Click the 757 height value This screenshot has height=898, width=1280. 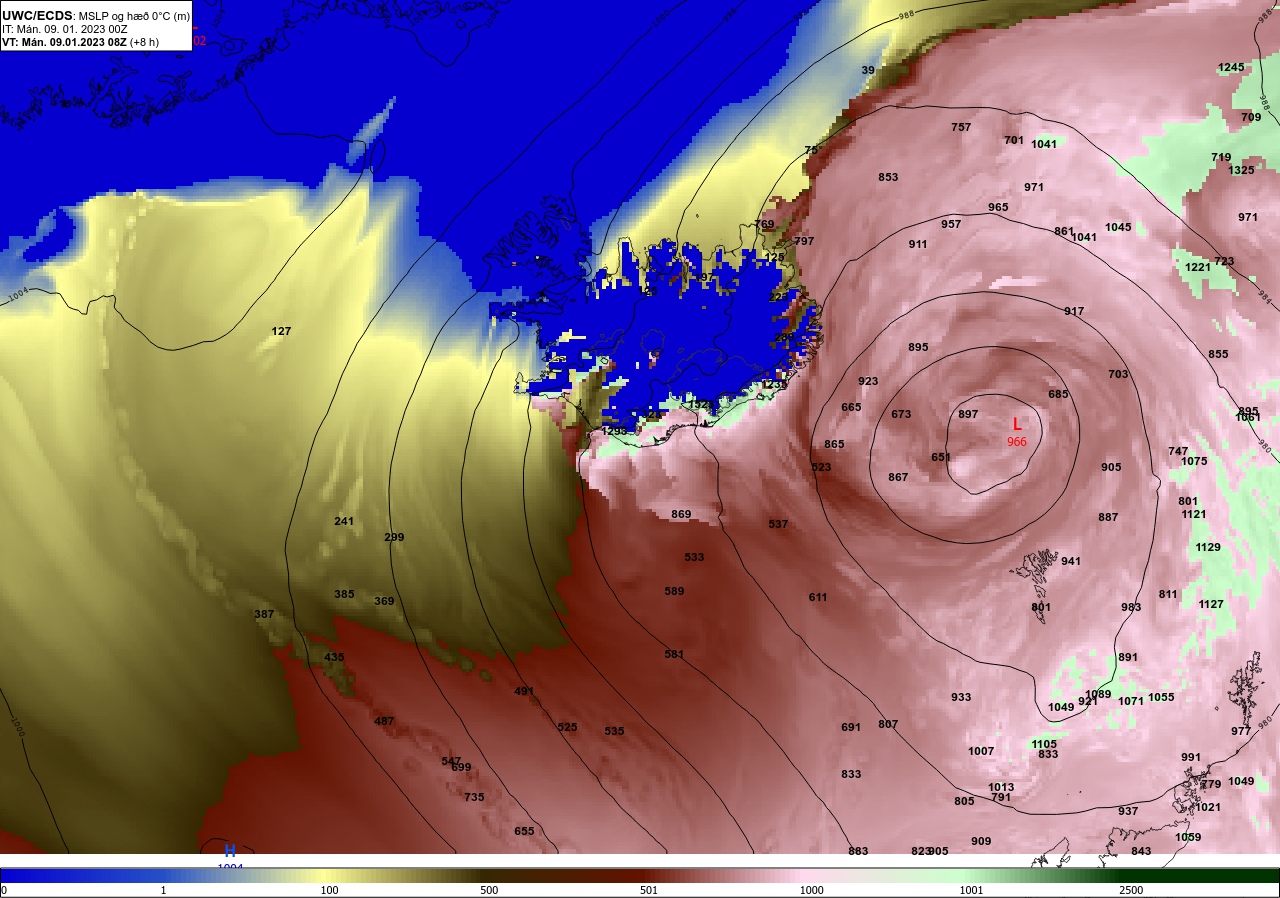point(961,128)
